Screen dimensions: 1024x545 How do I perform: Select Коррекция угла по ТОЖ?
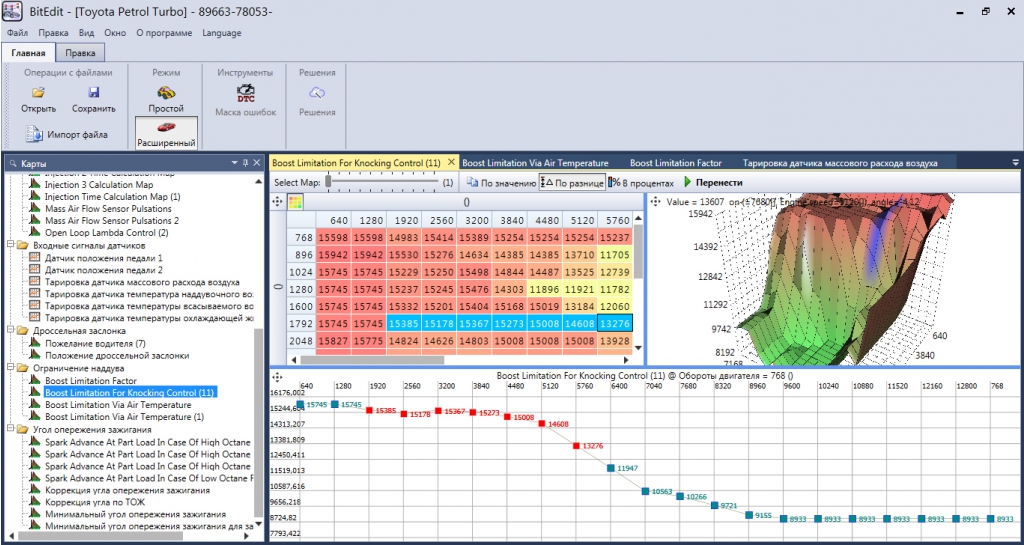[95, 502]
